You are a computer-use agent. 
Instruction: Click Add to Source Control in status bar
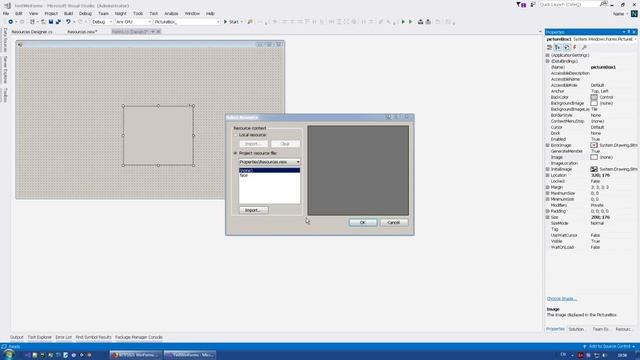(609, 347)
